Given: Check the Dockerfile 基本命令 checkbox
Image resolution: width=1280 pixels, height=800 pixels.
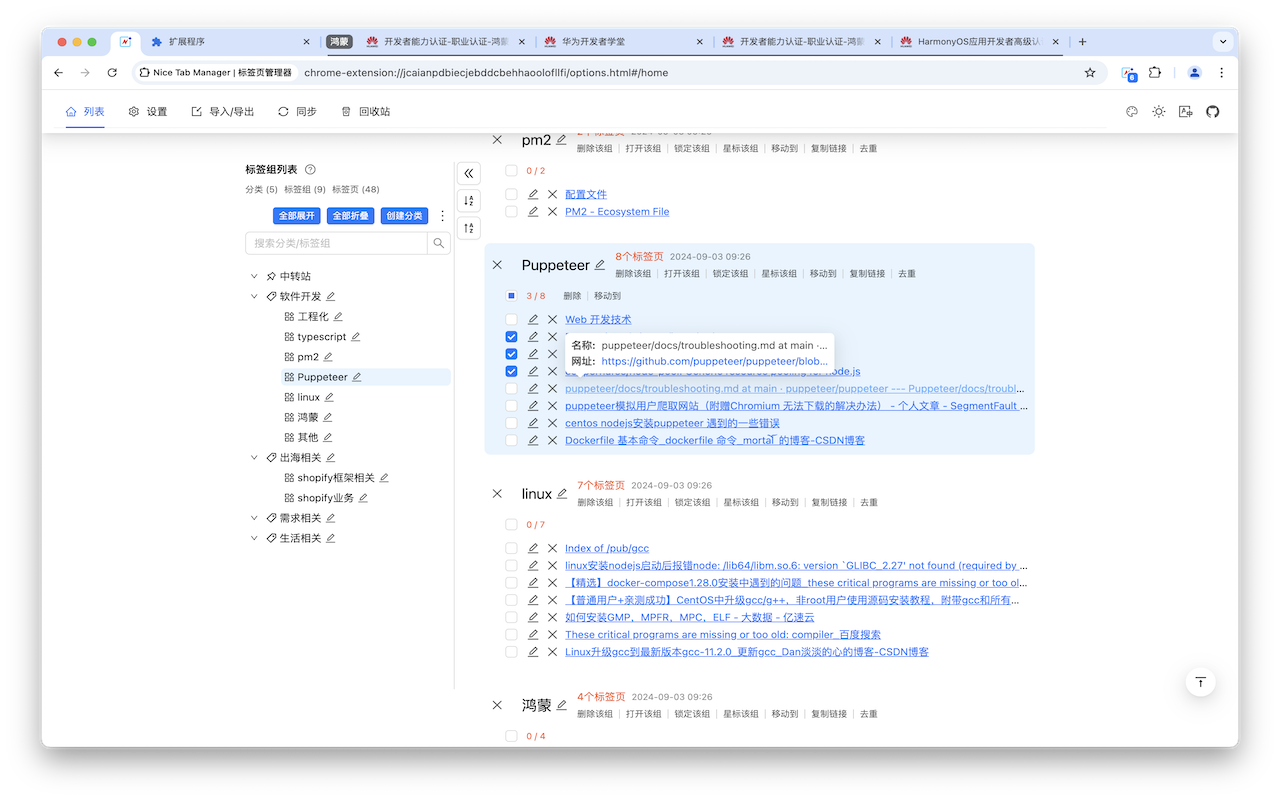Looking at the screenshot, I should point(511,440).
